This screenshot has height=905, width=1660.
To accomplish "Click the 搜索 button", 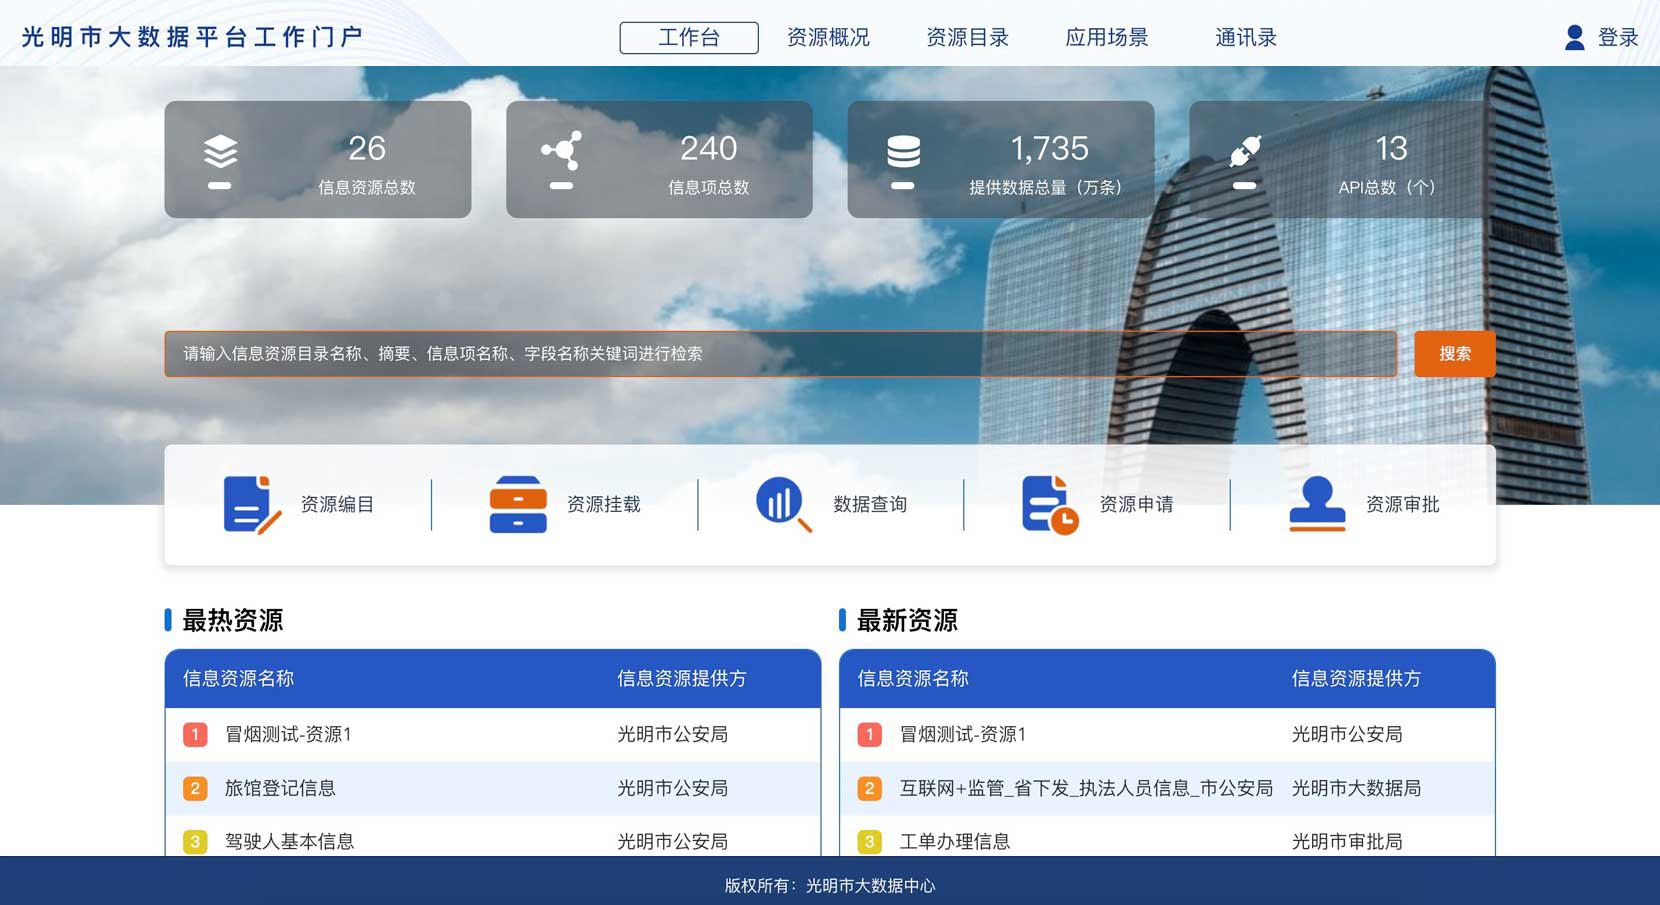I will pos(1453,353).
